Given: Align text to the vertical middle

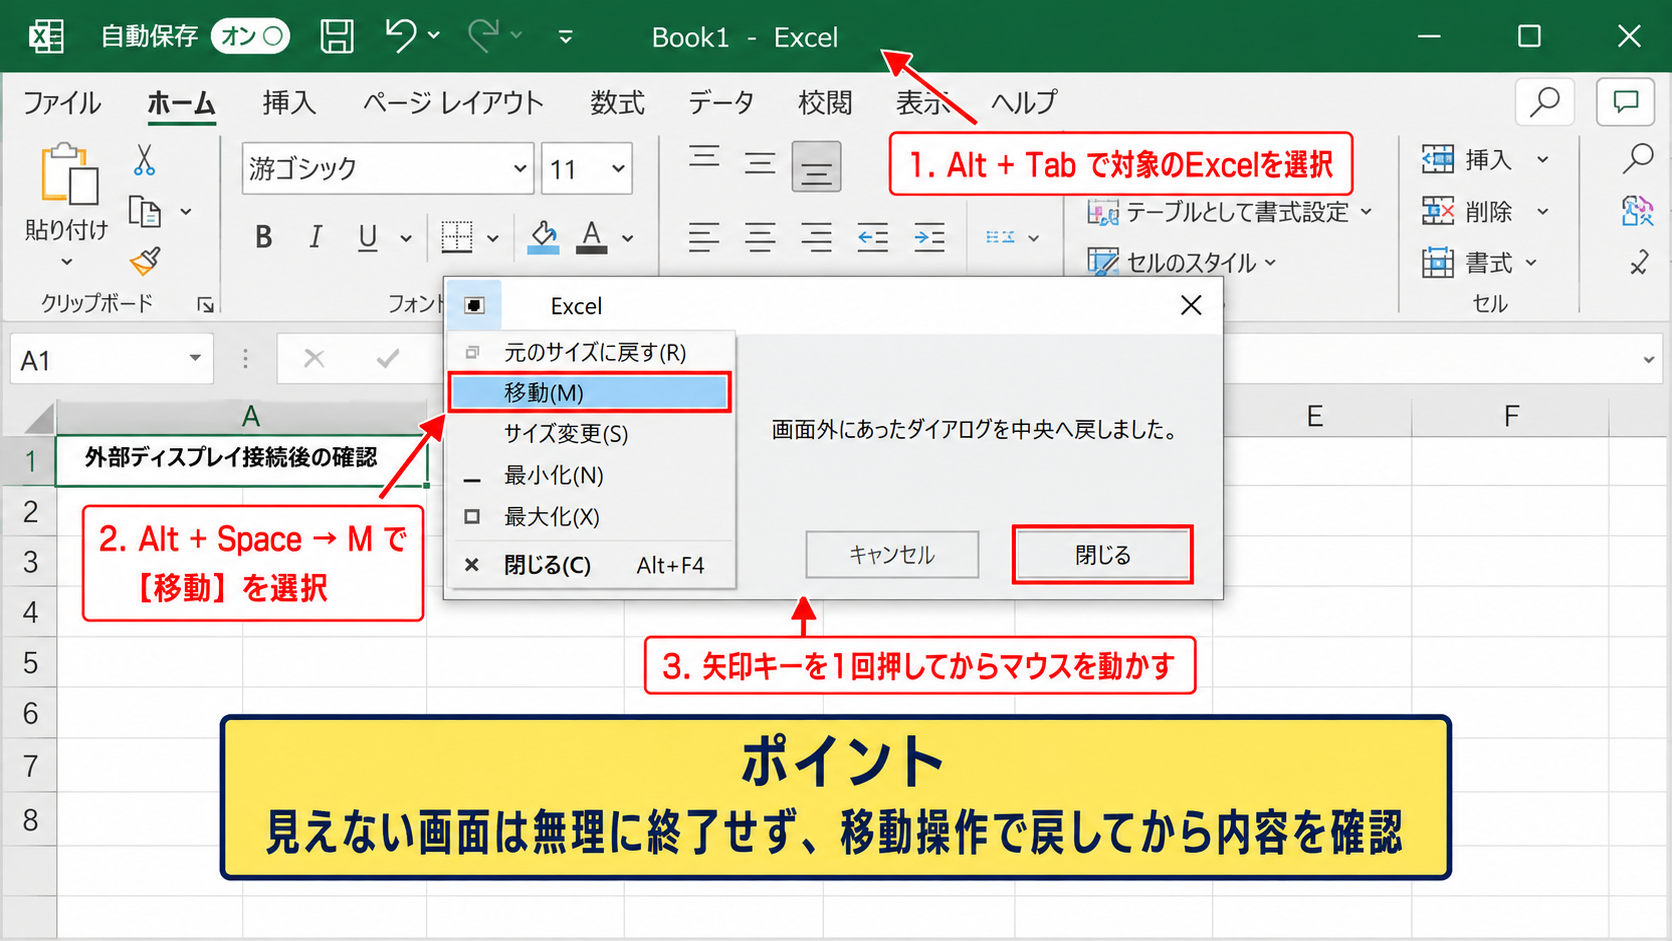Looking at the screenshot, I should tap(760, 162).
